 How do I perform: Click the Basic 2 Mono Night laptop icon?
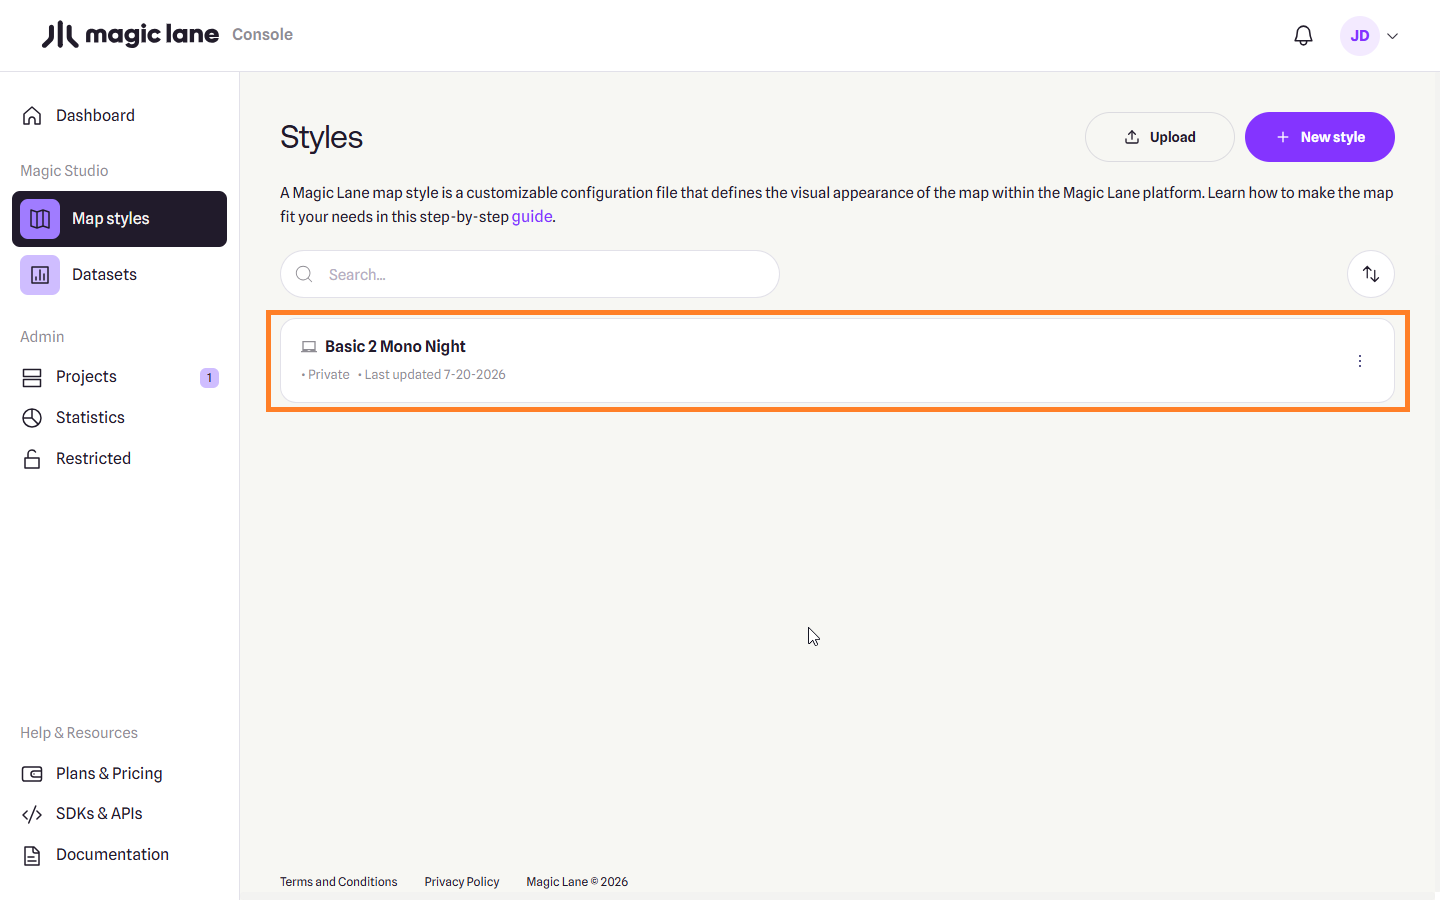tap(309, 347)
